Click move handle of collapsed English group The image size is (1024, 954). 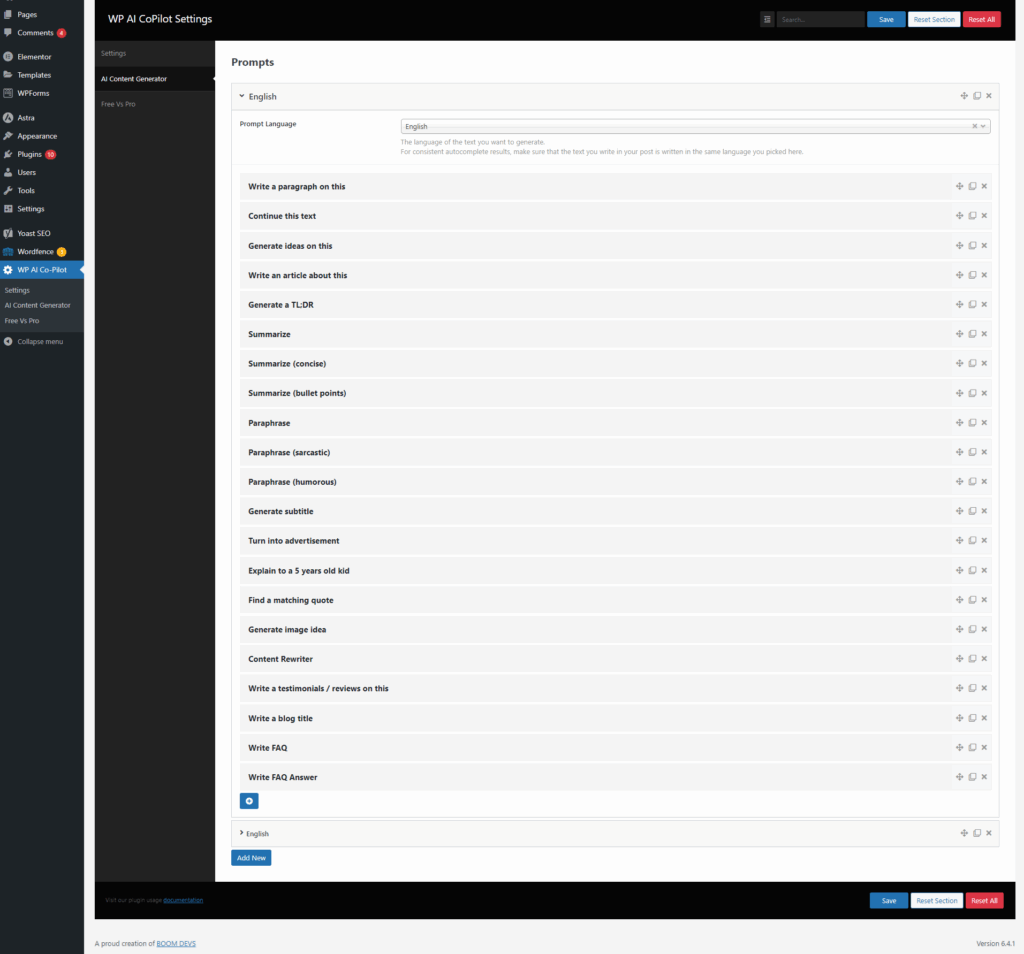964,833
